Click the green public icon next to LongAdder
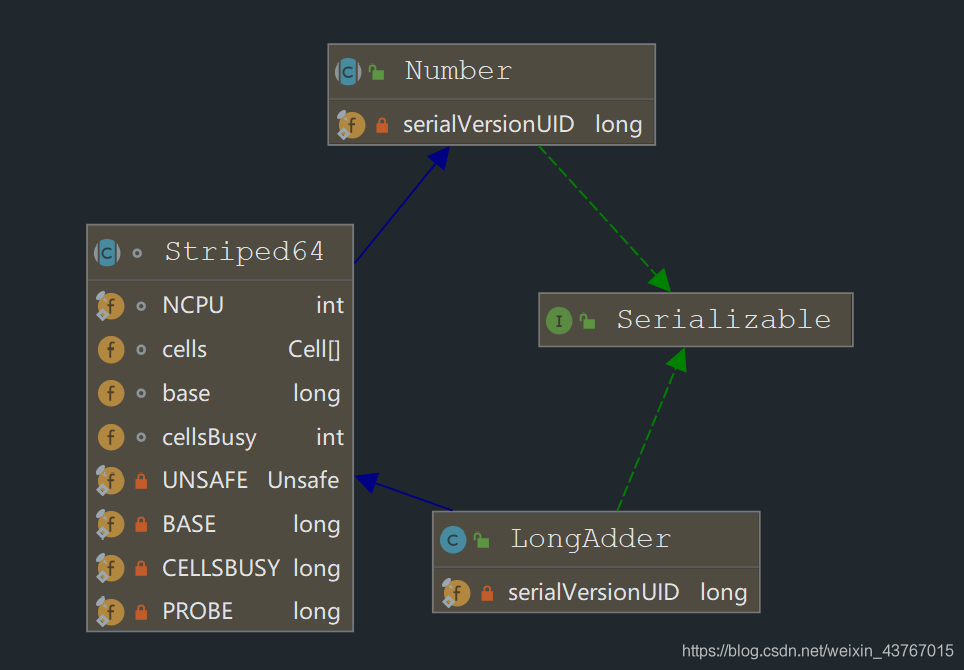The image size is (964, 670). (481, 540)
